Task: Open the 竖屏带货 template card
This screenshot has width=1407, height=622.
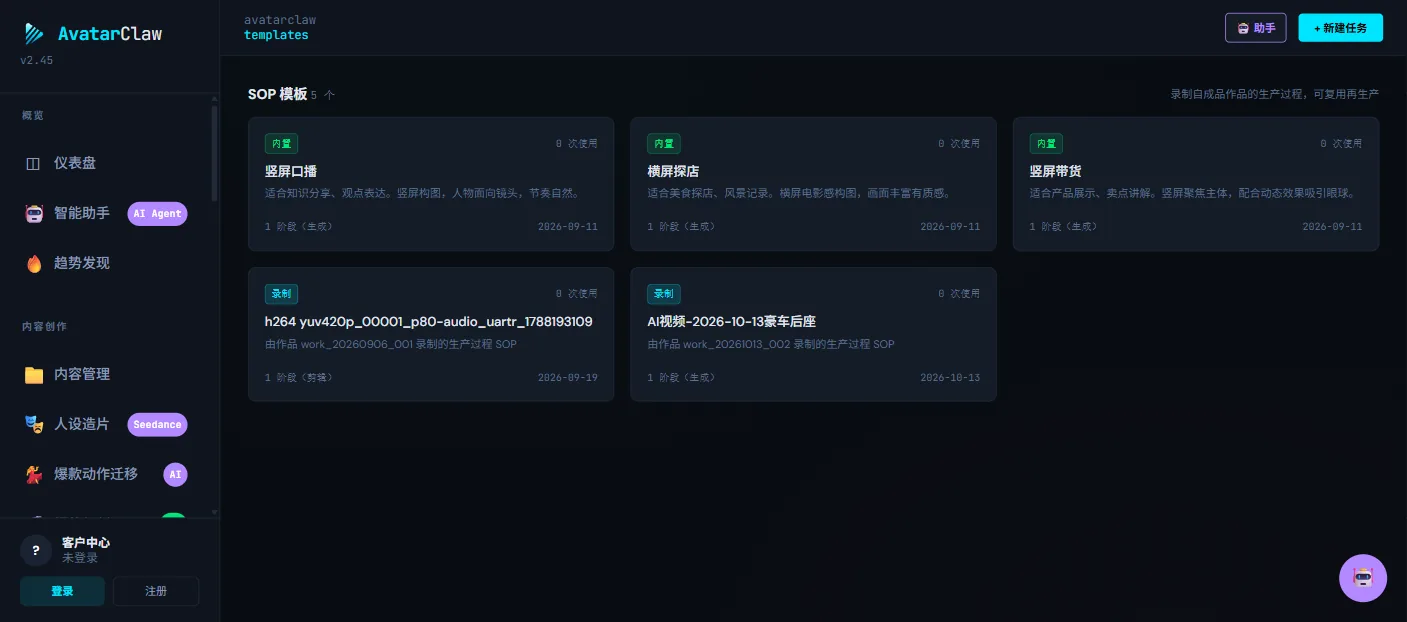Action: coord(1196,184)
